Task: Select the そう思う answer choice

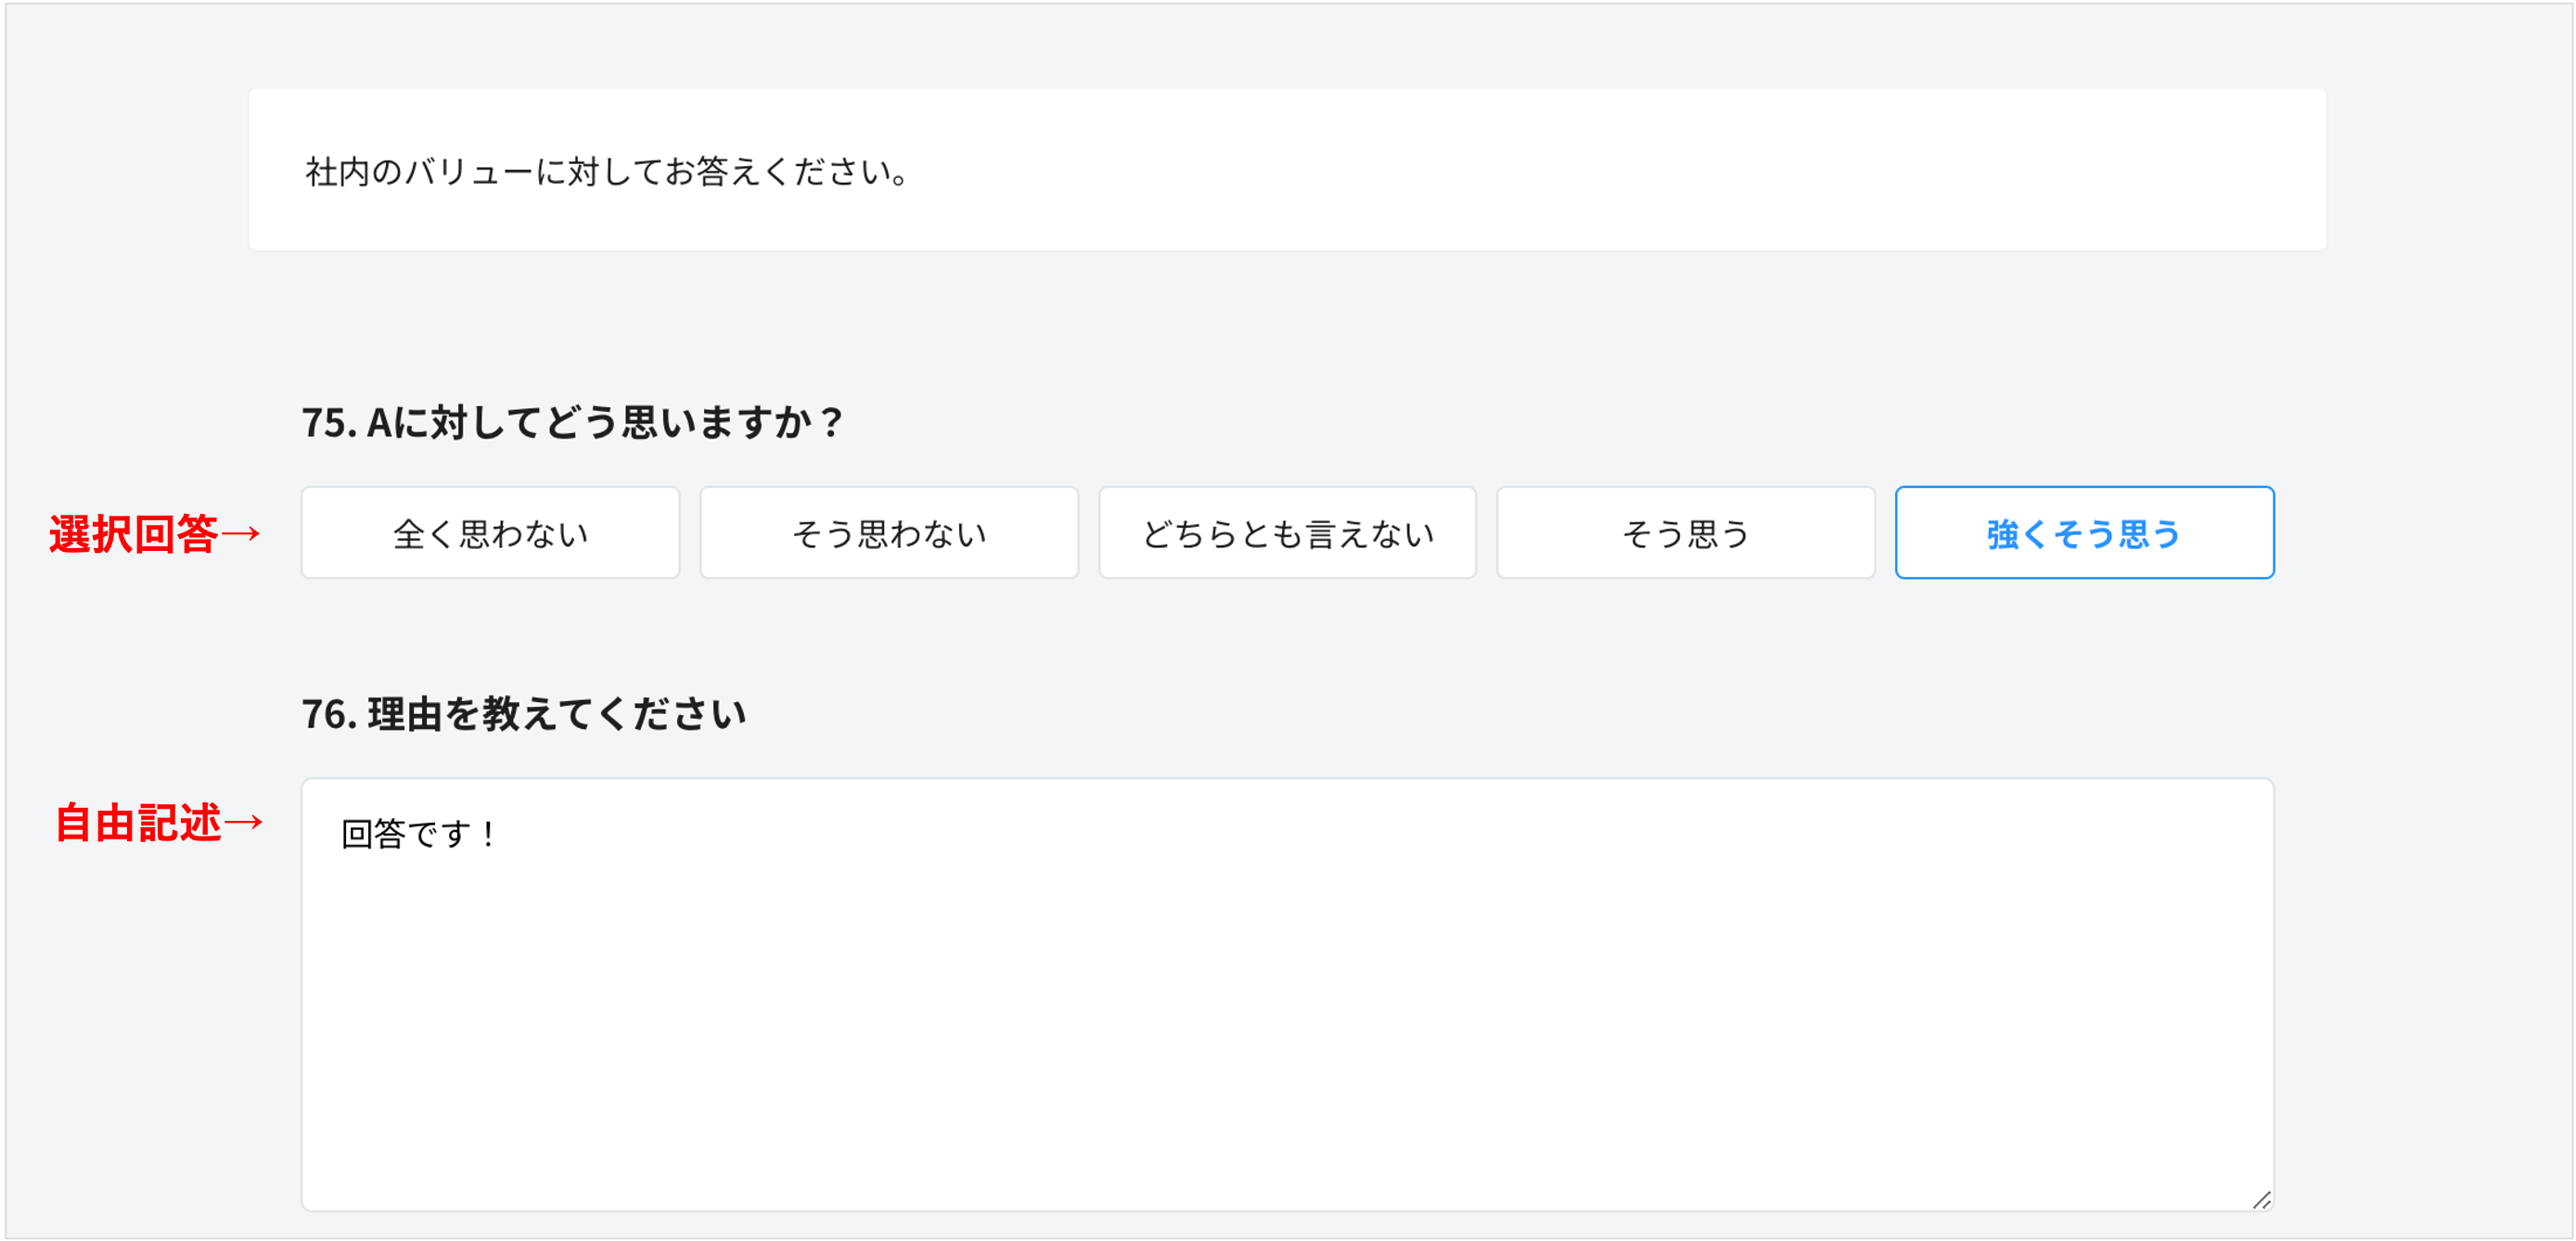Action: 1686,532
